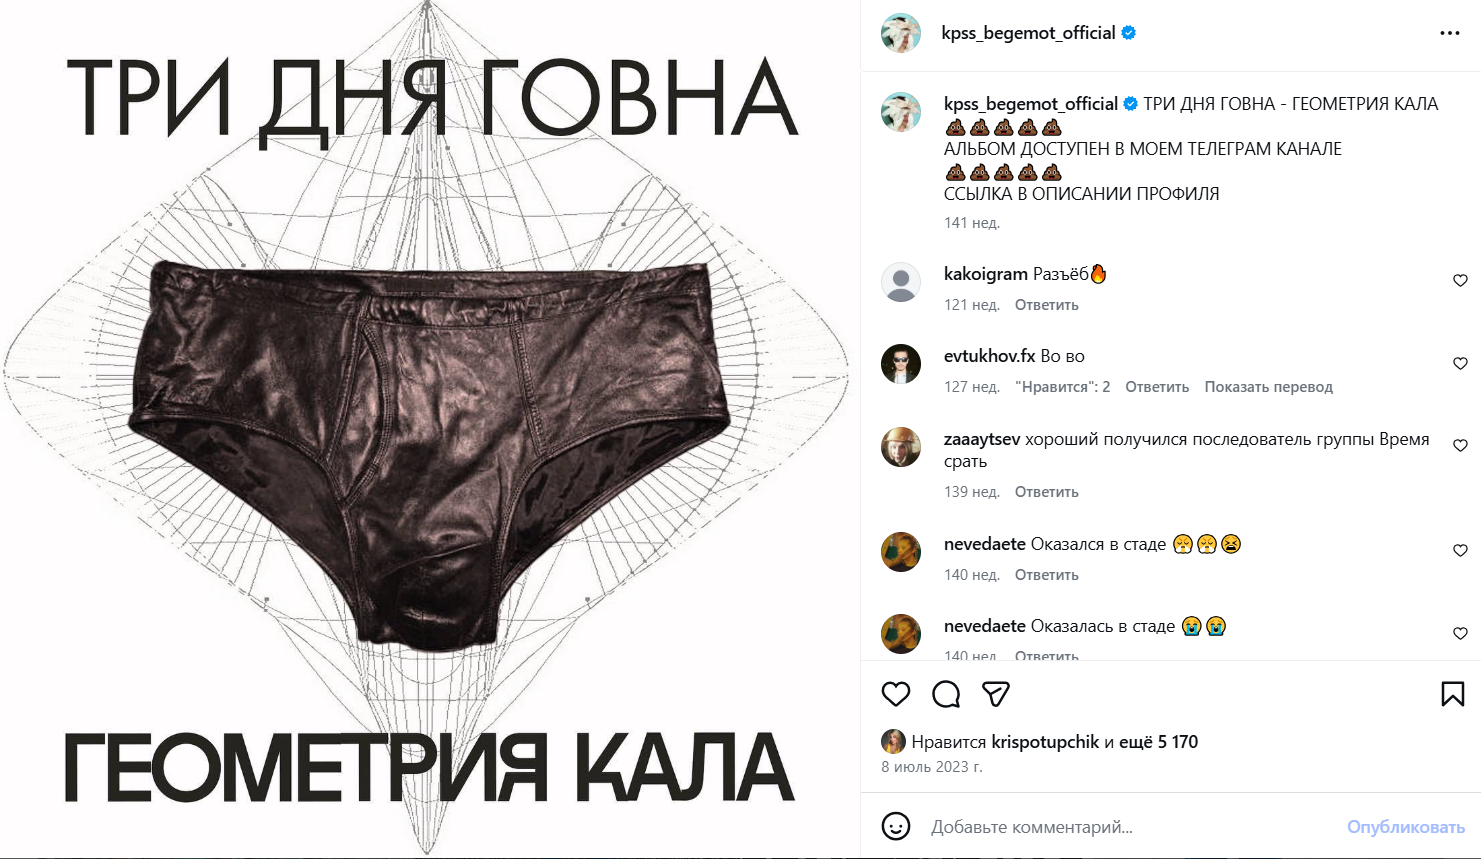1481x859 pixels.
Task: Open the three-dots more options menu
Action: click(1450, 33)
